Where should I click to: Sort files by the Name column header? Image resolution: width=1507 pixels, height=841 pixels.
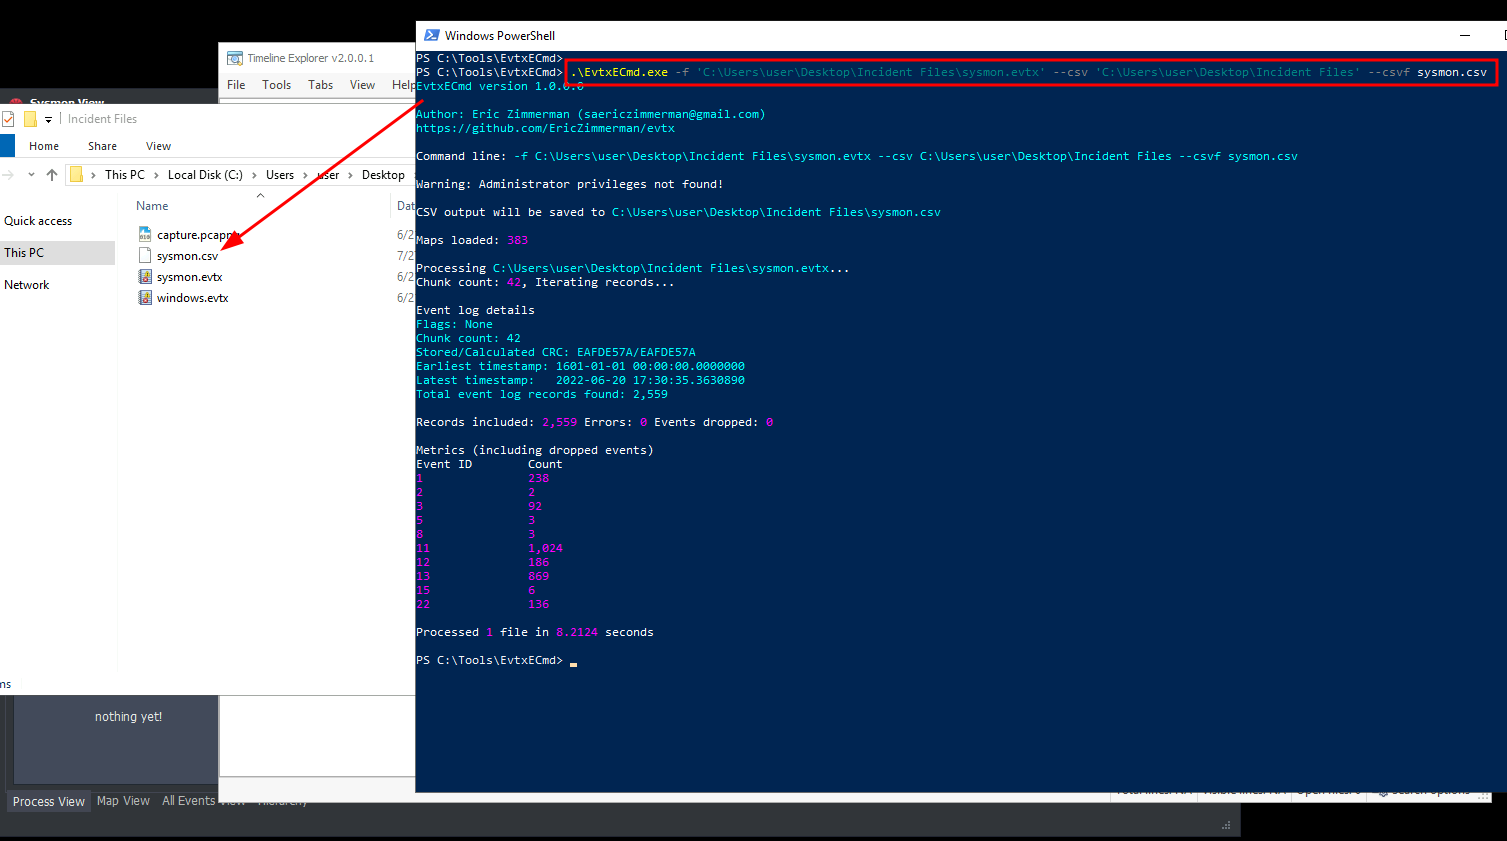[x=152, y=206]
